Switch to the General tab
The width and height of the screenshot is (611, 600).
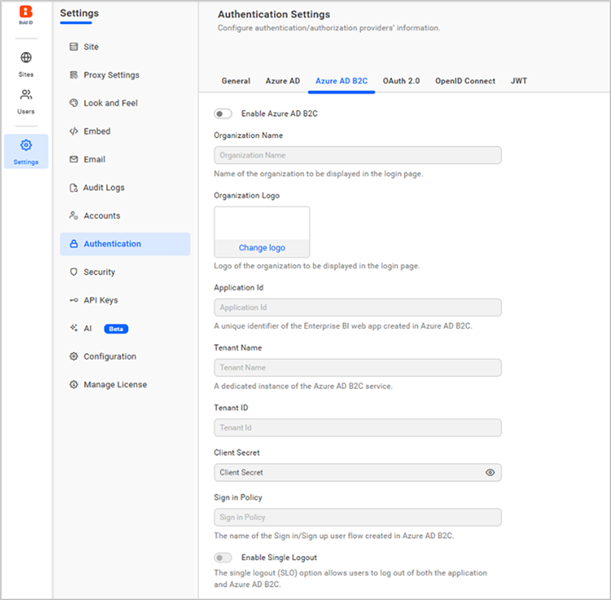click(236, 81)
